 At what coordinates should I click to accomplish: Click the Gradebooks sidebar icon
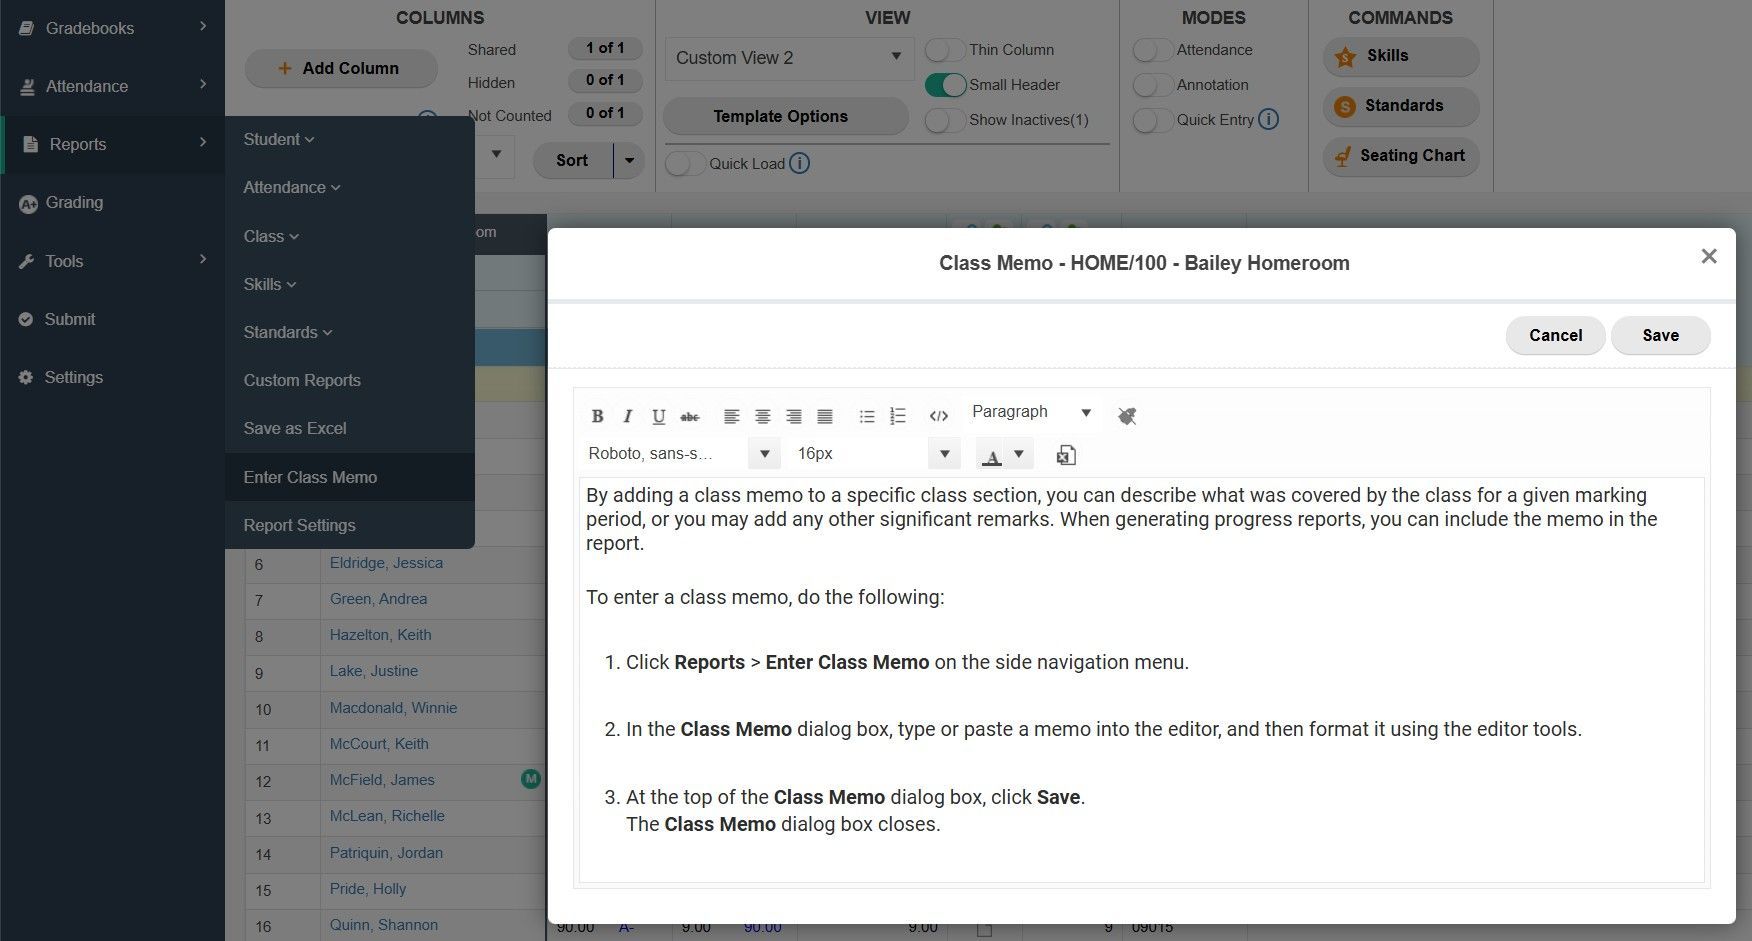(26, 28)
